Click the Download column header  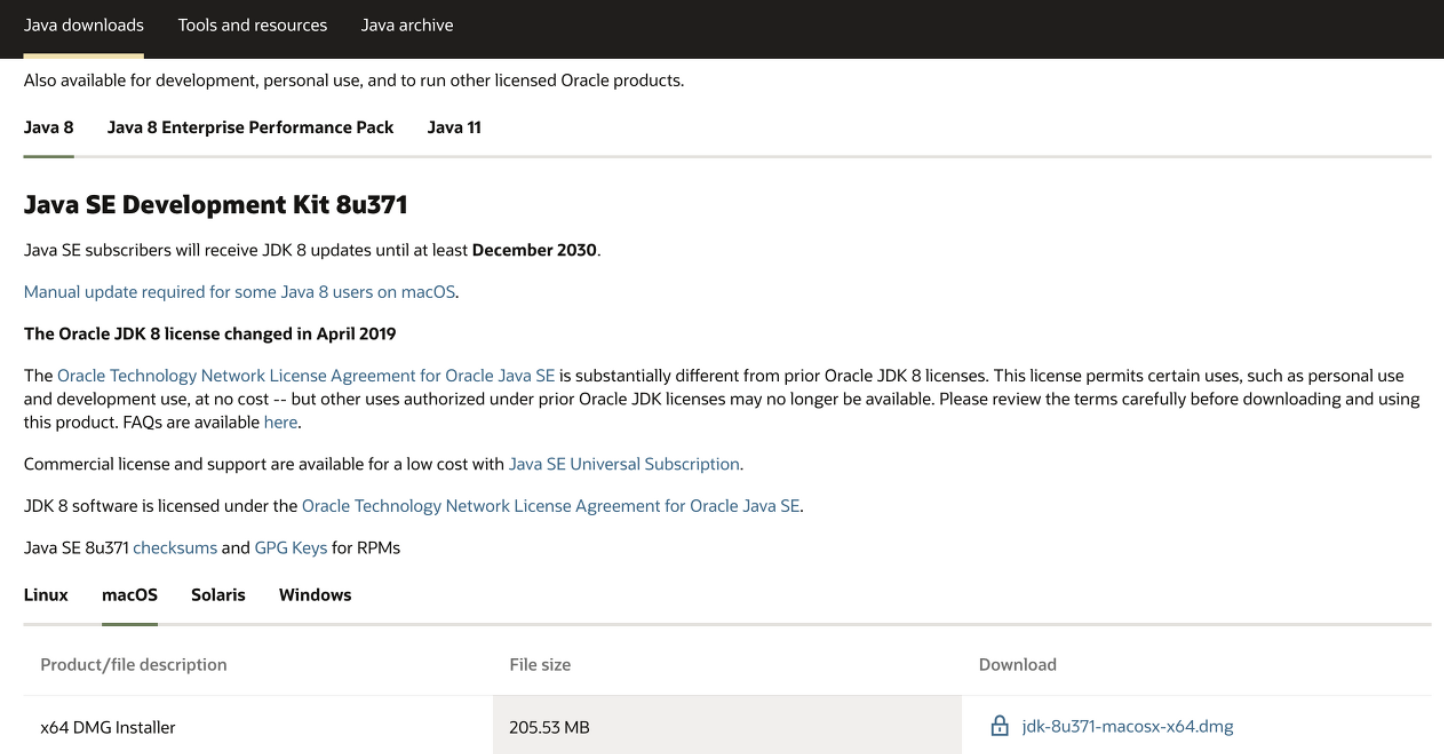(x=1017, y=664)
